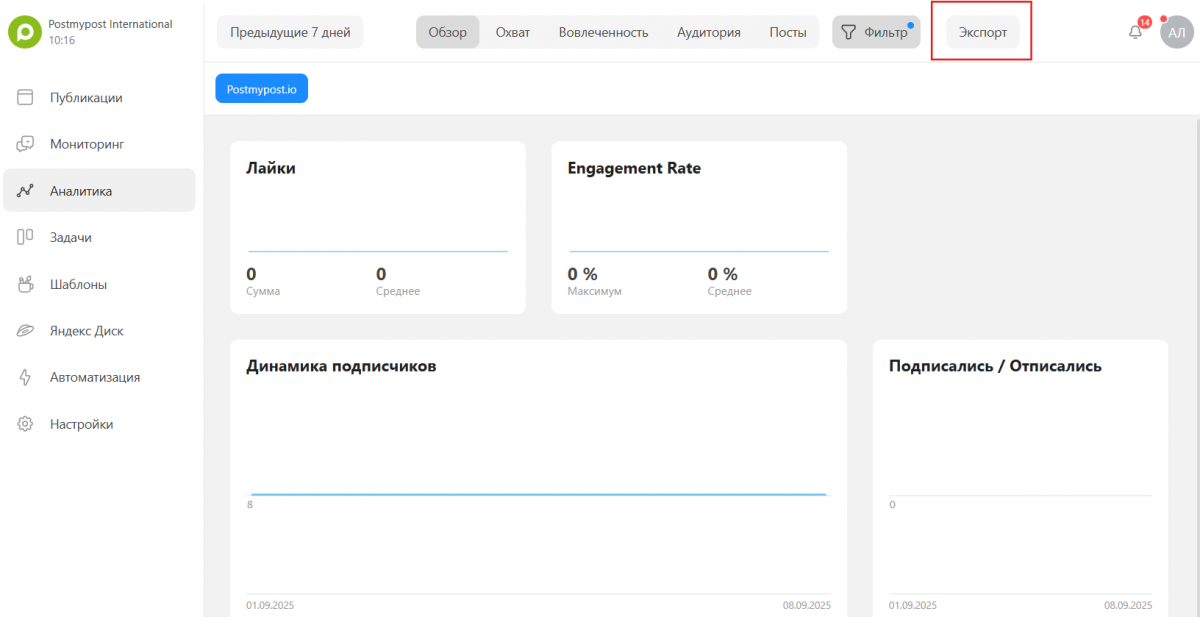Click the Automation lightning bolt icon

click(26, 377)
